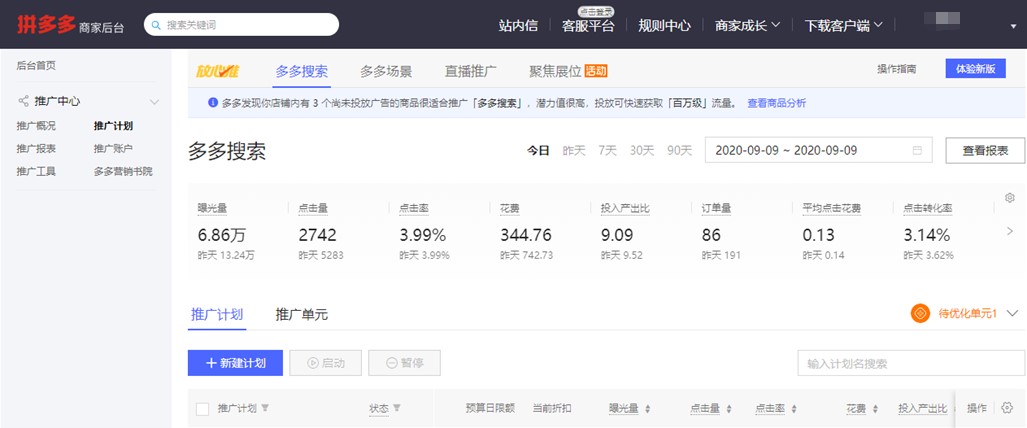Open 客服平台 in top navigation
Viewport: 1027px width, 428px height.
tap(588, 26)
